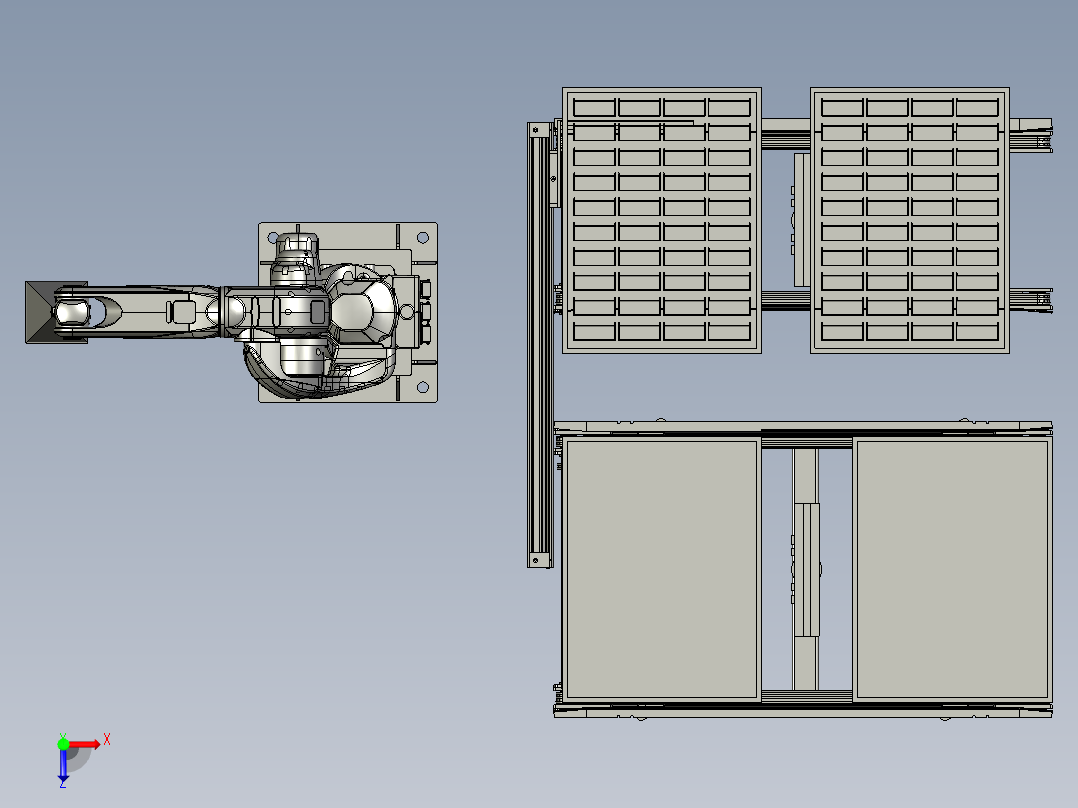Click the green Y axis dot of the triad

click(63, 744)
